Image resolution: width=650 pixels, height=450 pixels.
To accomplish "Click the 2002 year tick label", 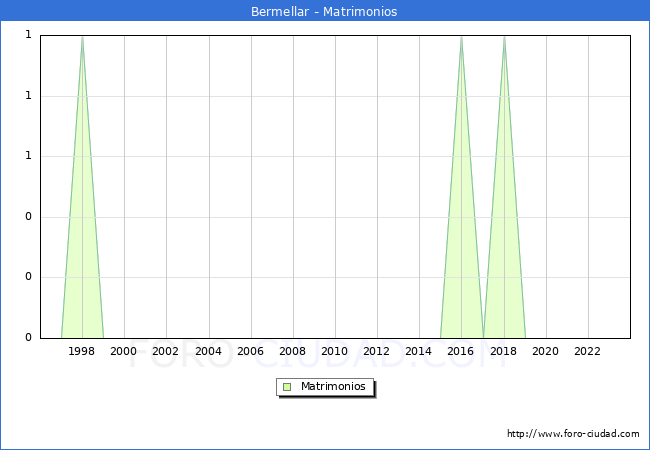I will click(166, 351).
